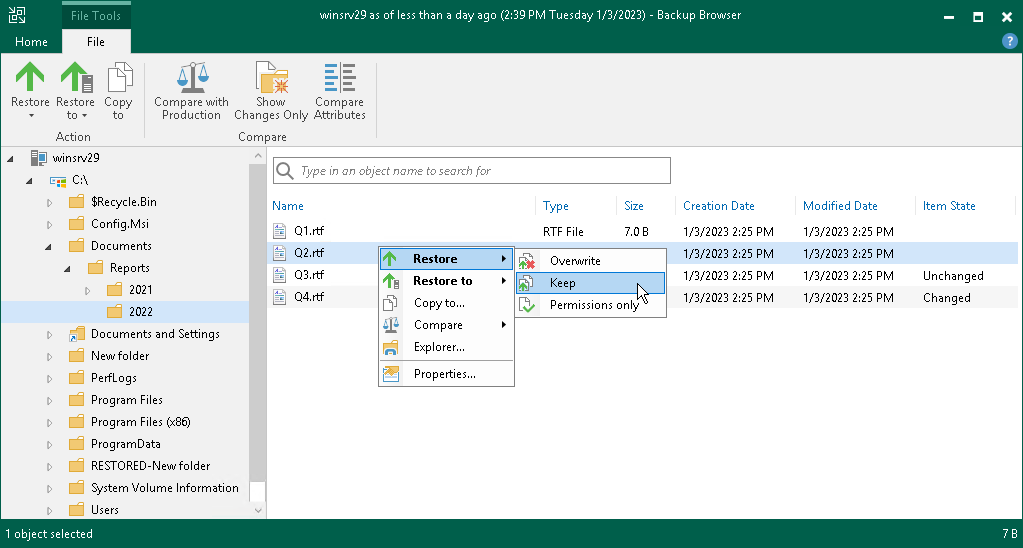Sort by Type column header

pos(555,206)
